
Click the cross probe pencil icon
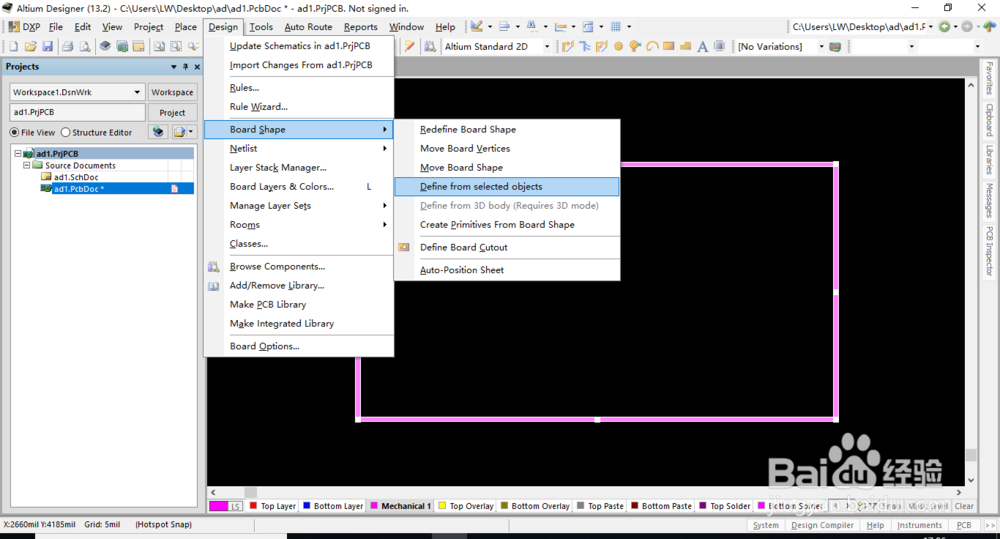click(x=409, y=46)
